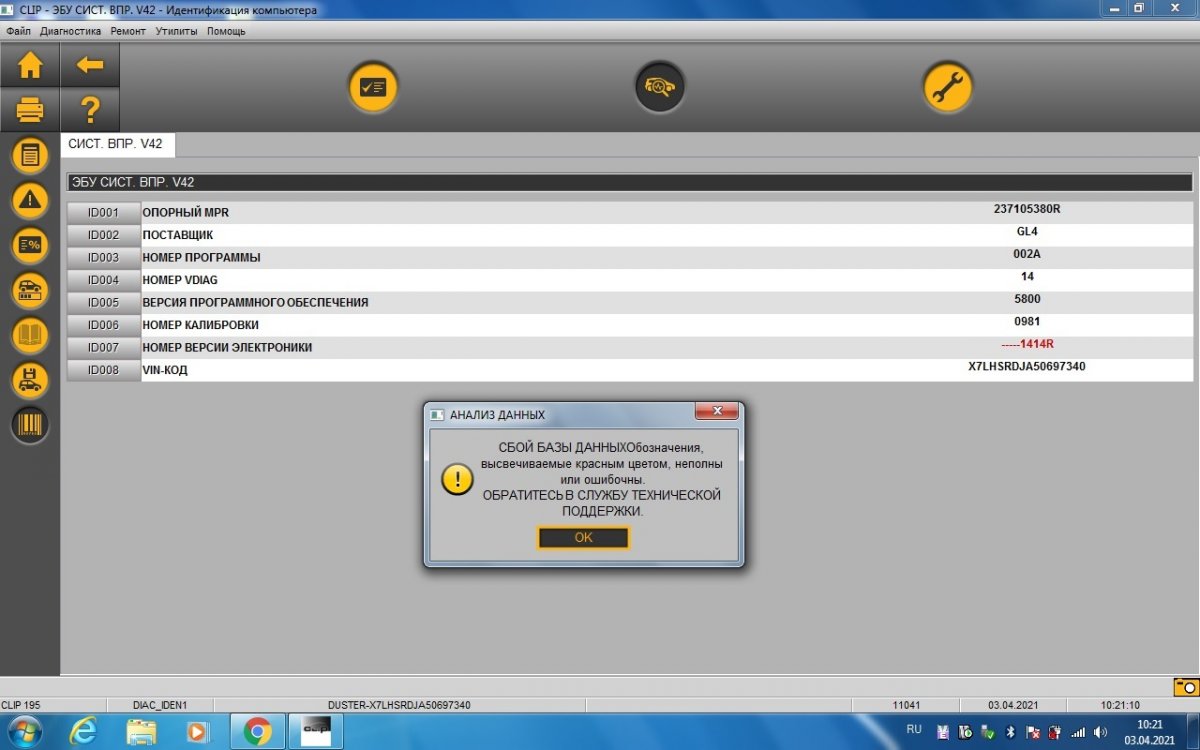The height and width of the screenshot is (750, 1200).
Task: Open help via question mark icon
Action: pyautogui.click(x=90, y=109)
